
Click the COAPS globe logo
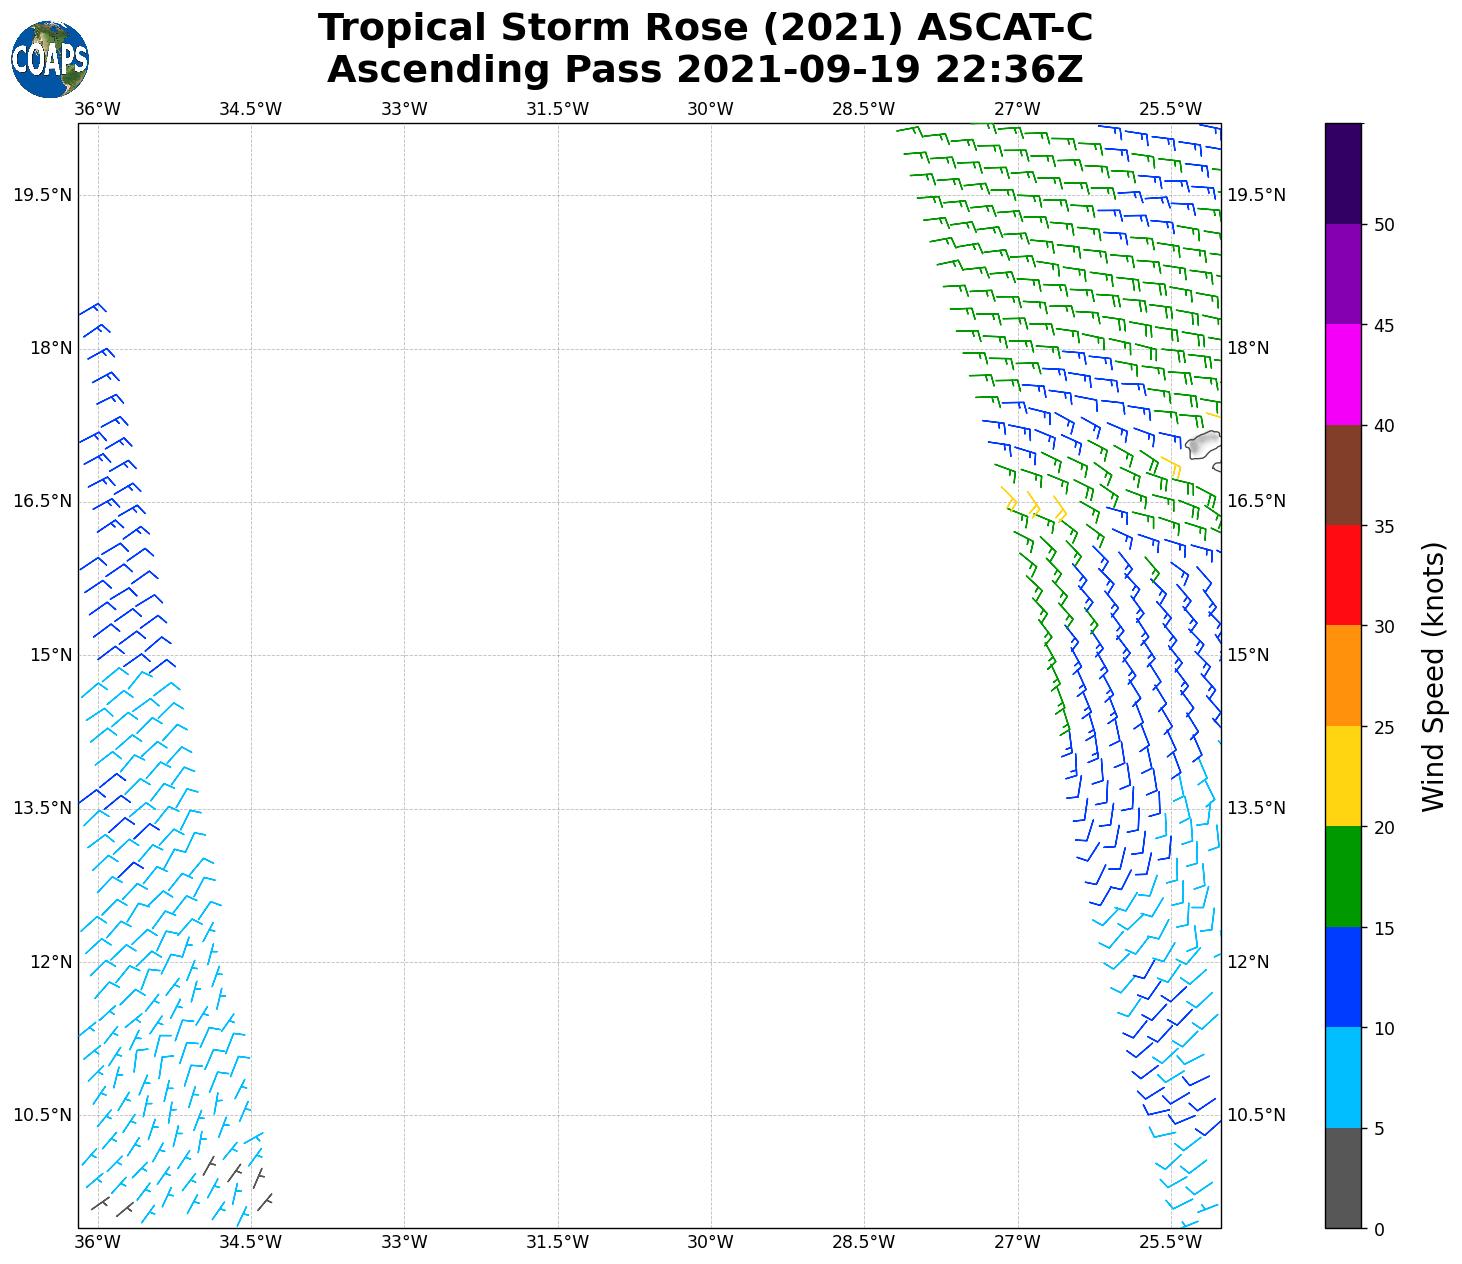point(49,59)
